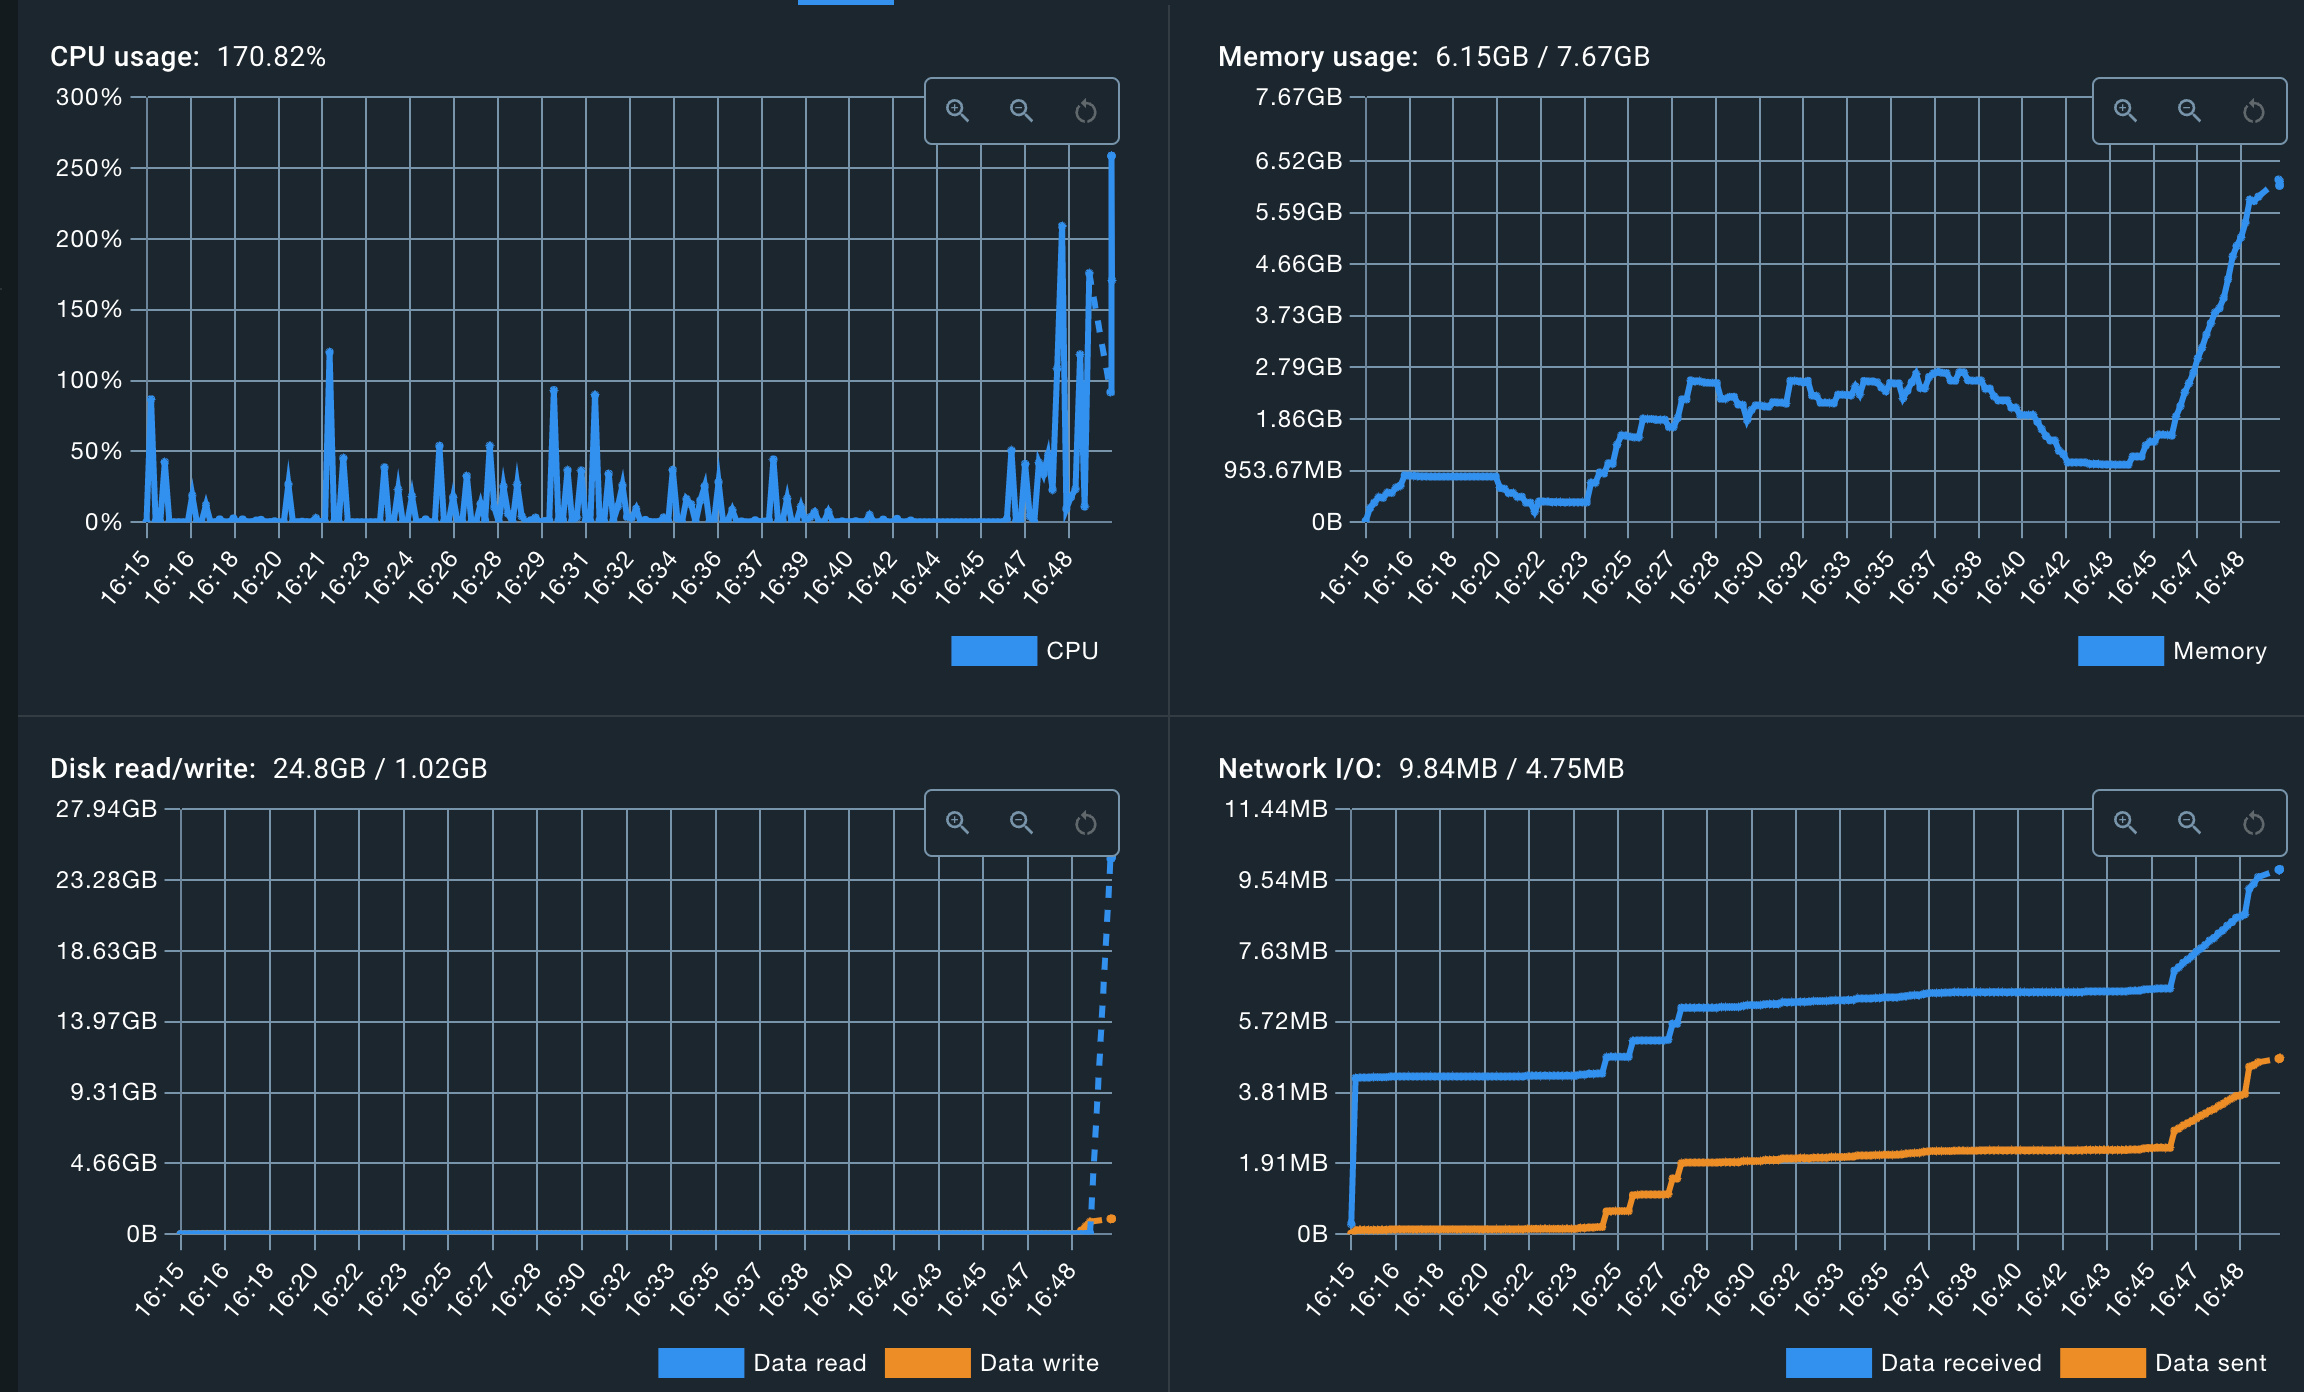The height and width of the screenshot is (1392, 2304).
Task: Reset zoom on the Network I/O chart
Action: click(x=2252, y=822)
